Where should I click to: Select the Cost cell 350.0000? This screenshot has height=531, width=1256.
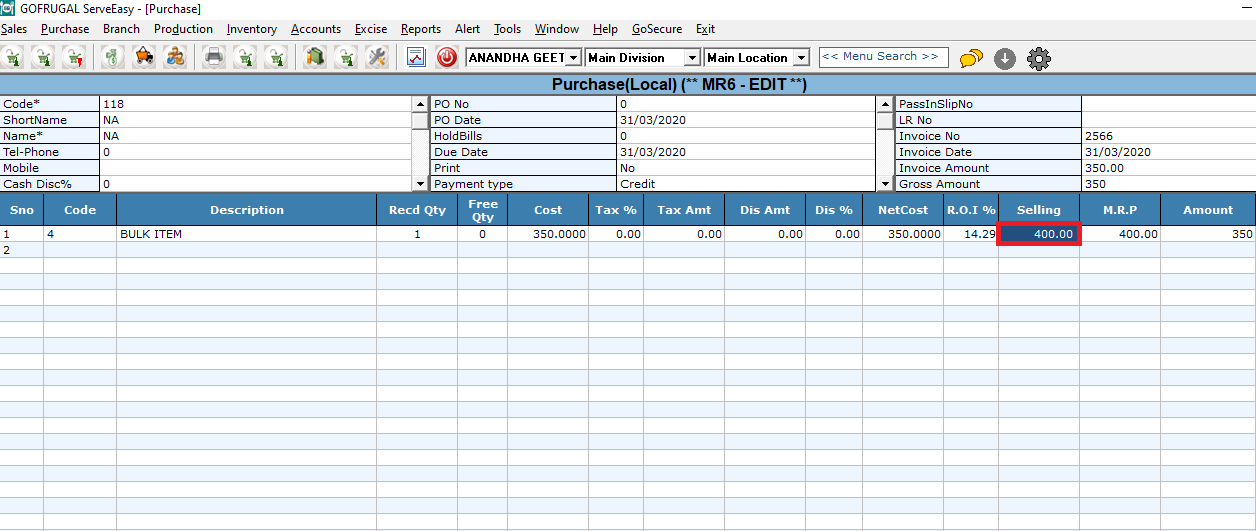tap(548, 234)
